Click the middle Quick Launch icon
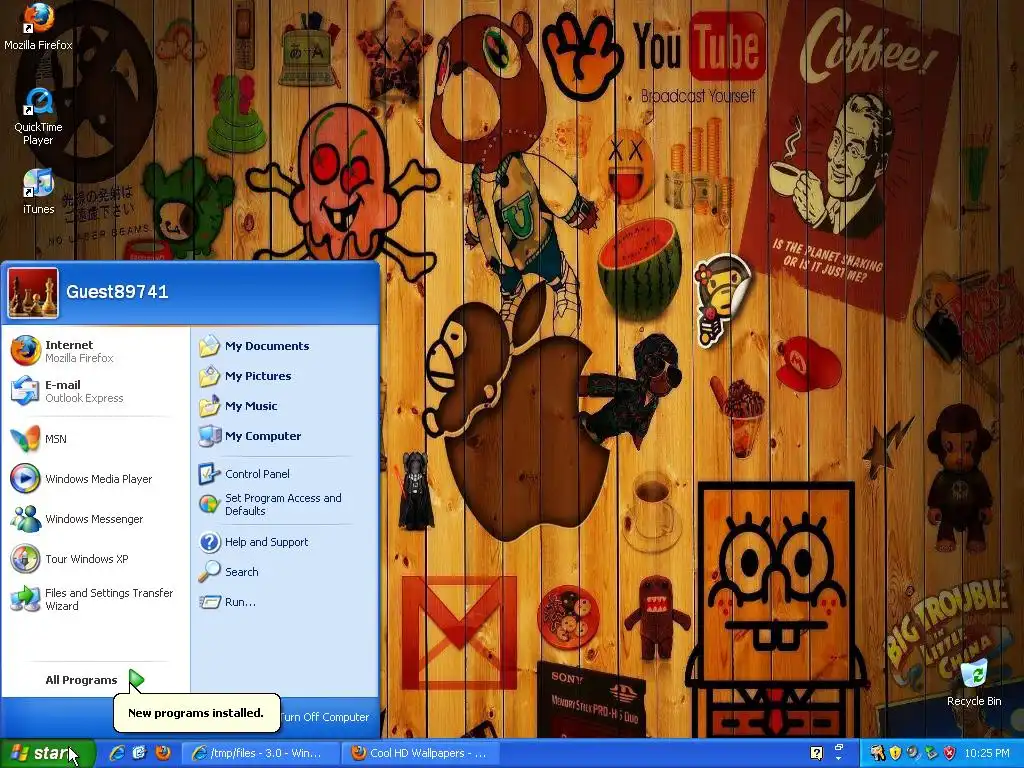Viewport: 1024px width, 768px height. 140,753
